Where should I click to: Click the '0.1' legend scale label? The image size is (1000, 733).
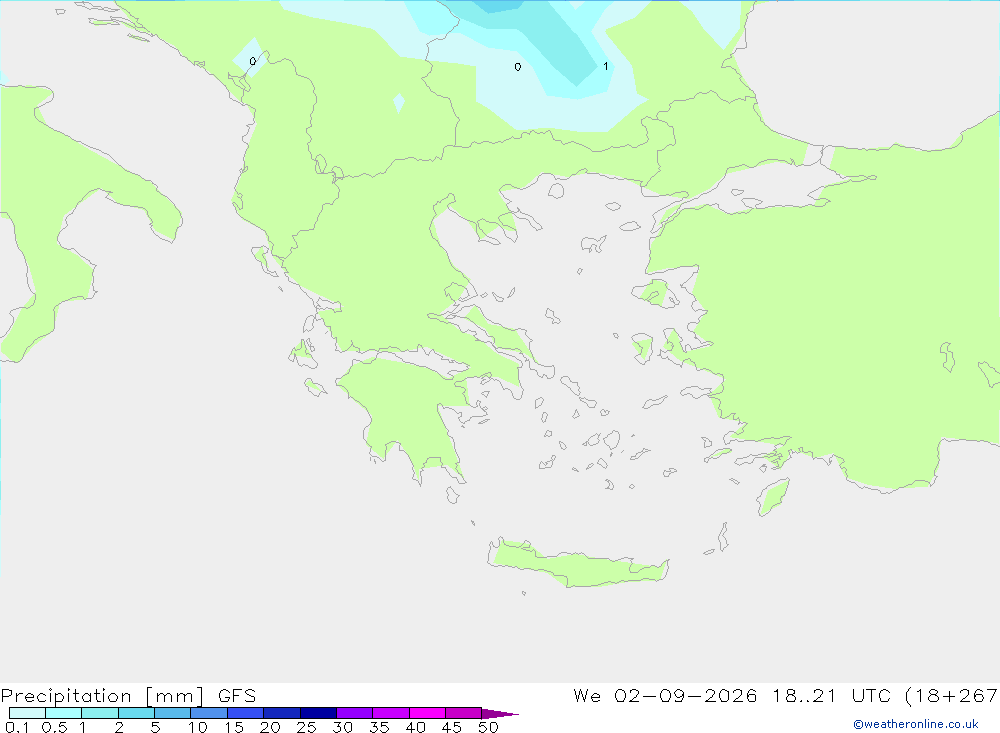[x=17, y=727]
